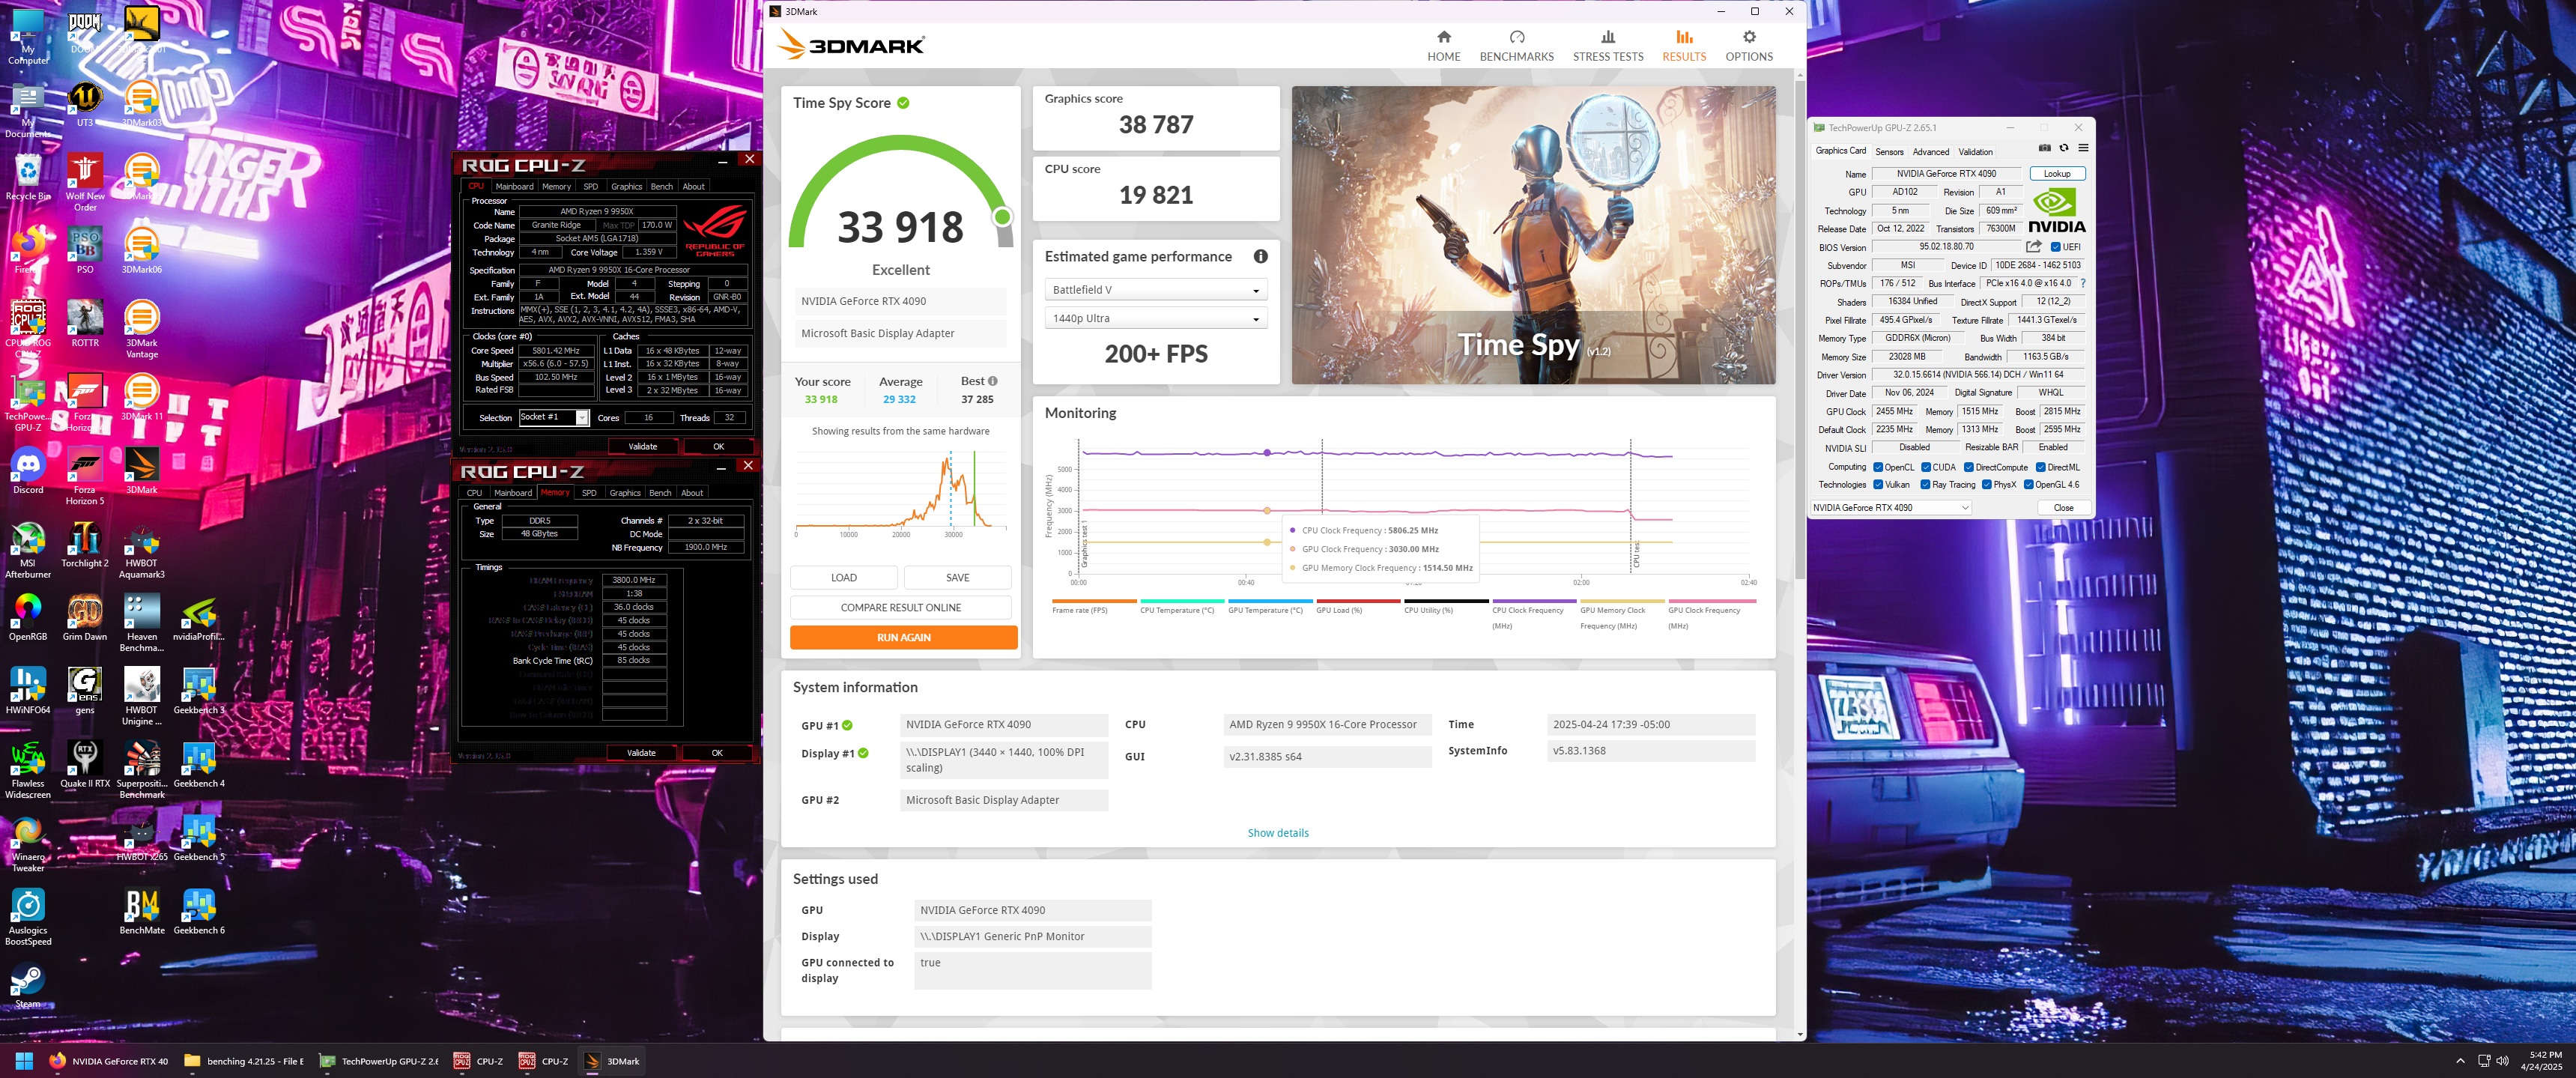The image size is (2576, 1078).
Task: Click the volume icon in the system tray
Action: click(x=2502, y=1061)
